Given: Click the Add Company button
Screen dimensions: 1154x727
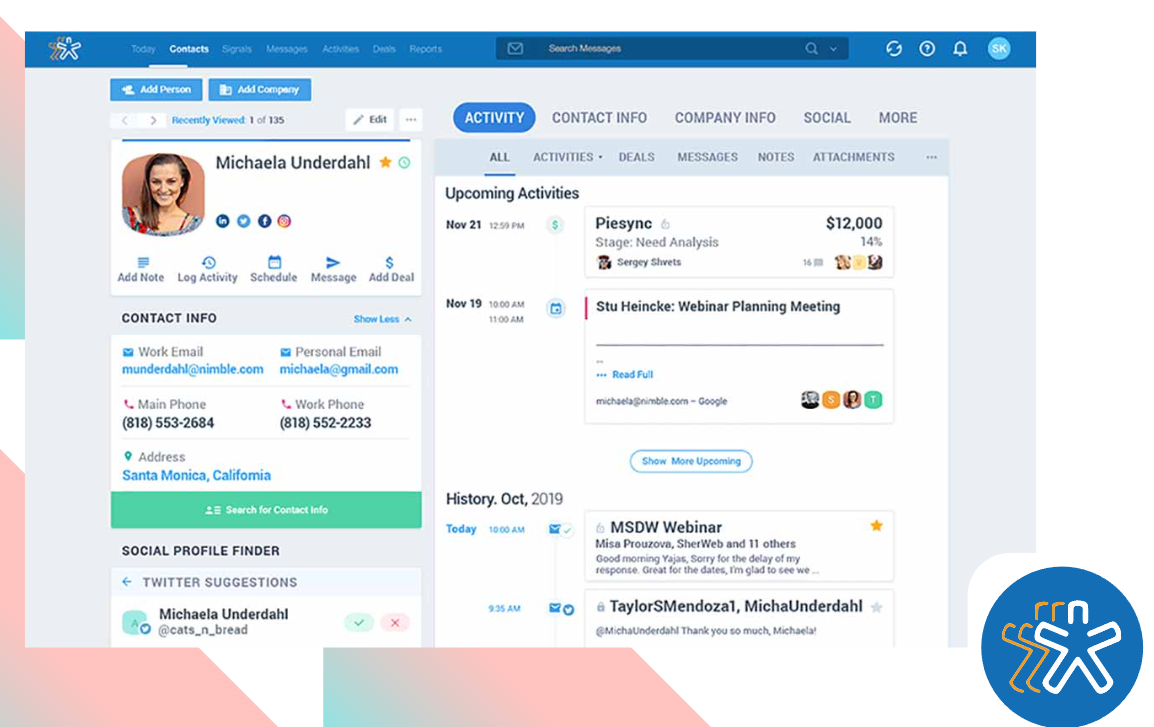Looking at the screenshot, I should [x=260, y=90].
